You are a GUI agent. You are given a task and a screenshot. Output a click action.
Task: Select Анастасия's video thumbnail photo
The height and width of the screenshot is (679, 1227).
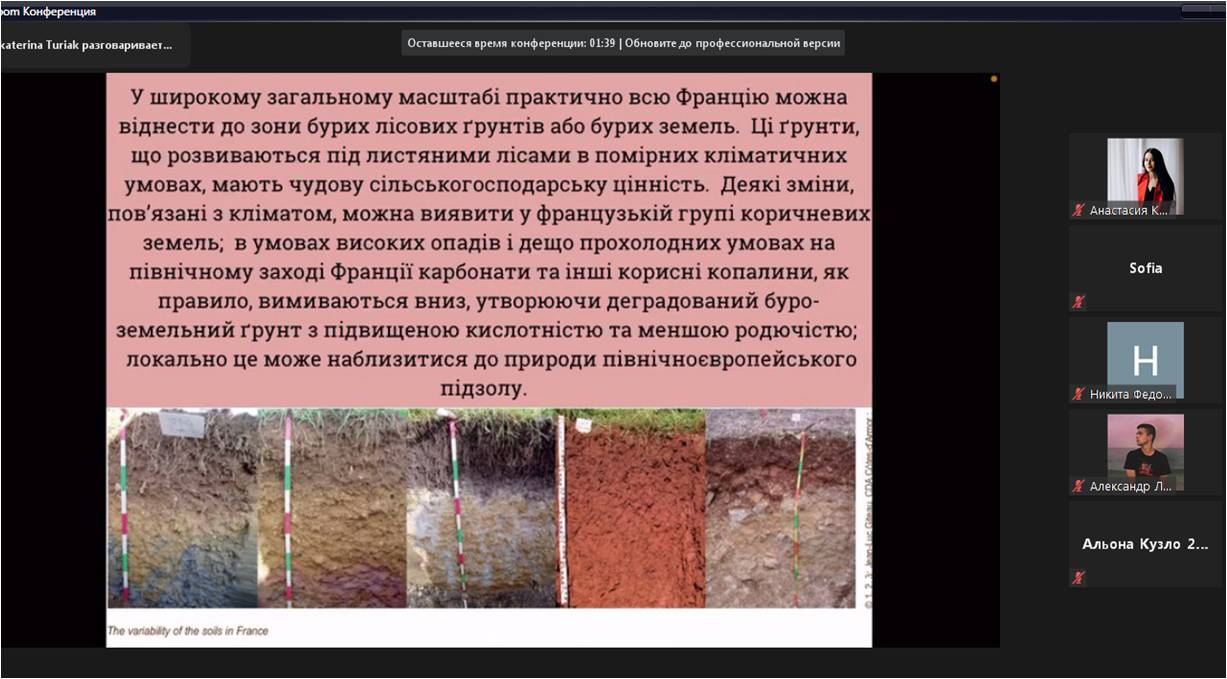(x=1145, y=176)
